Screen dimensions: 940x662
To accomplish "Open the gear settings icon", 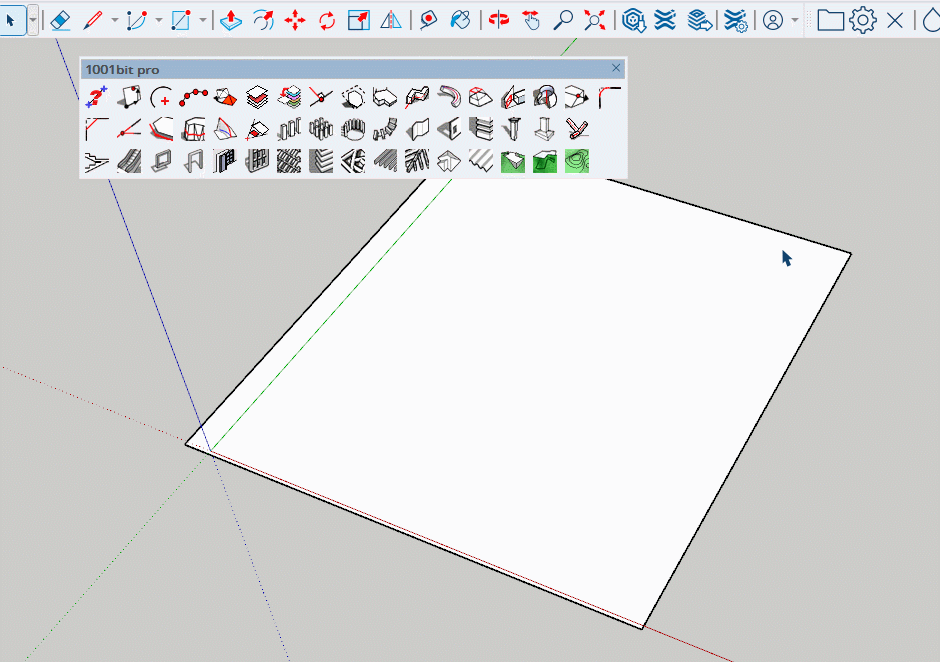I will pyautogui.click(x=863, y=20).
